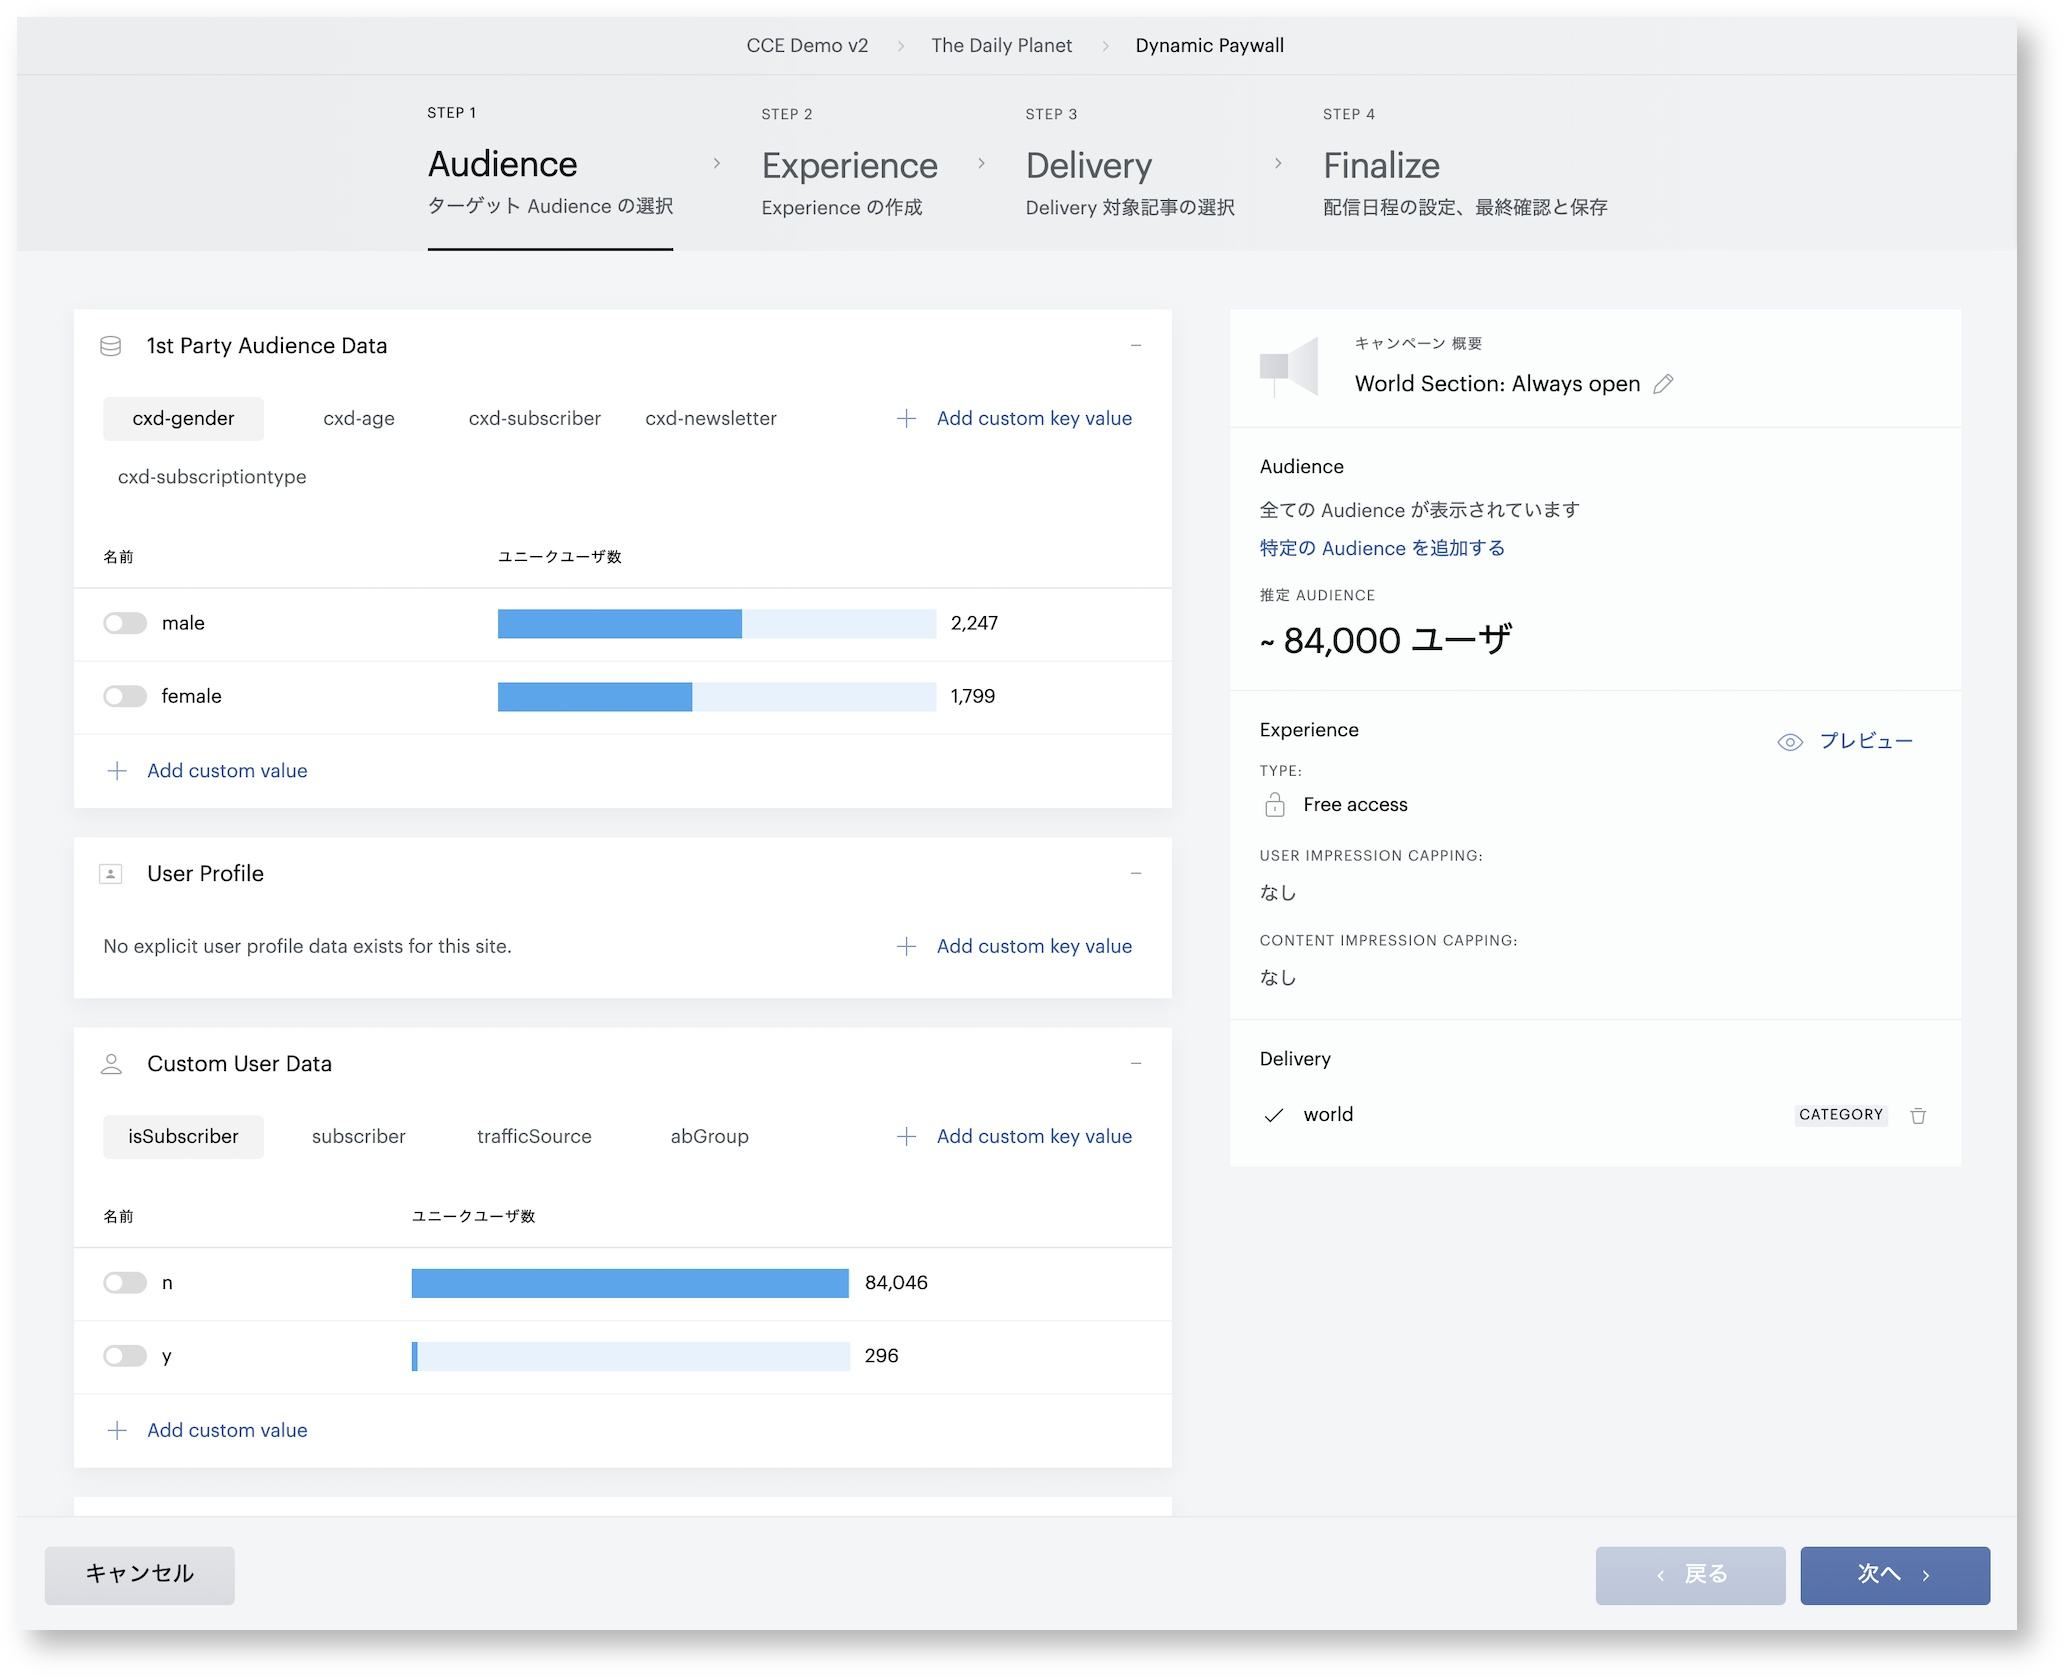Delete the world category with trash icon

click(1918, 1115)
